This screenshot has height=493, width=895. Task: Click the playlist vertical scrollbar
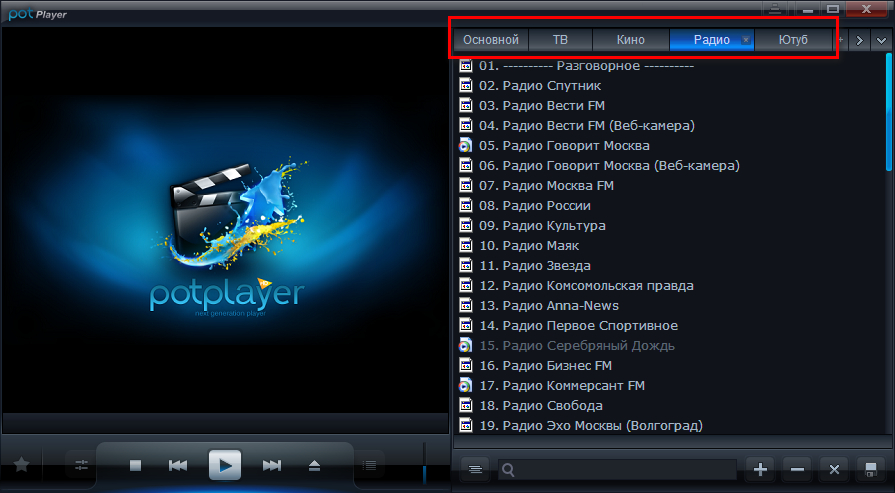pos(889,111)
